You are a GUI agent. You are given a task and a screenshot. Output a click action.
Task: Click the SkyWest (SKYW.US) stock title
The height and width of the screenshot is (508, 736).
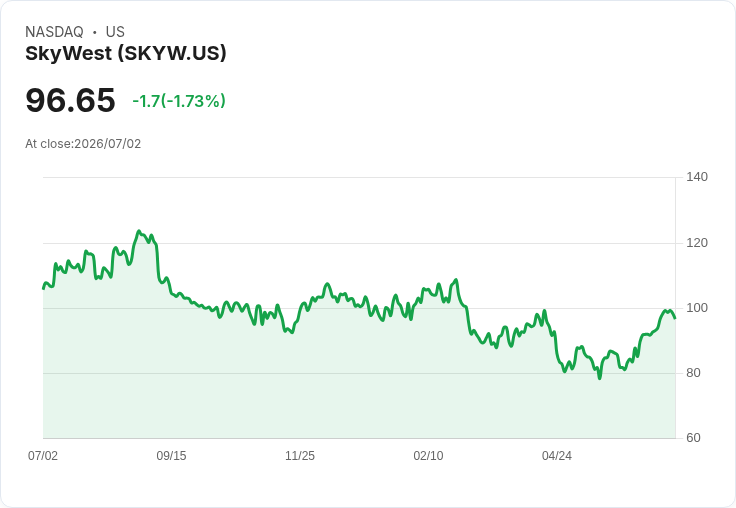[x=126, y=54]
